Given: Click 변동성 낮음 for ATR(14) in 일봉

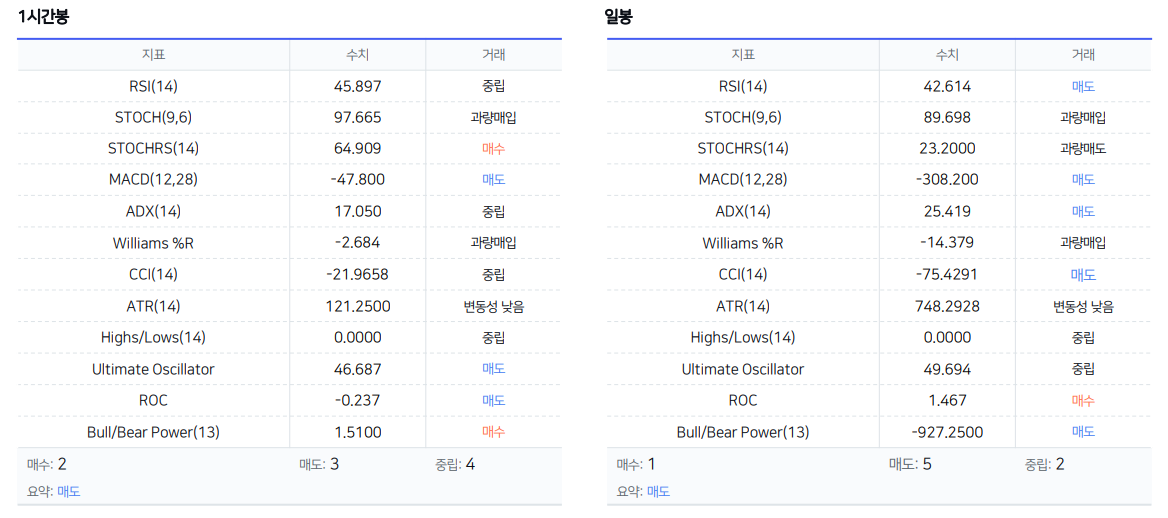Looking at the screenshot, I should 1083,306.
